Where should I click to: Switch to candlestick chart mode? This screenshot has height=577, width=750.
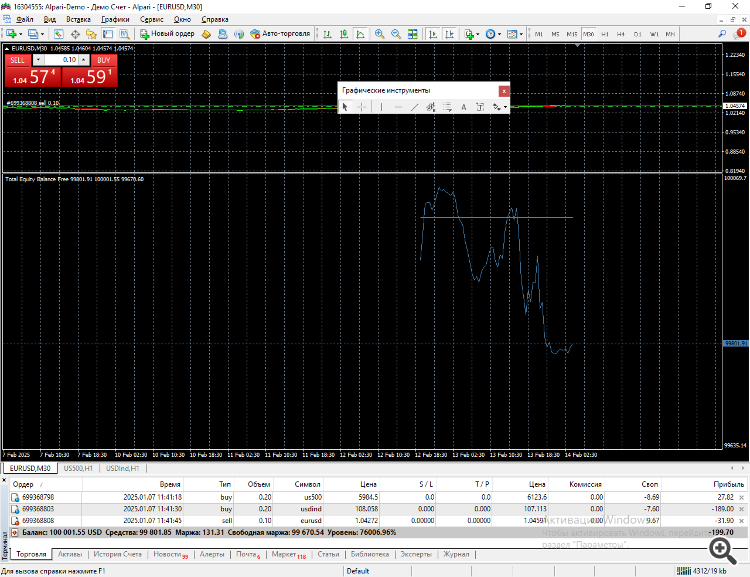pyautogui.click(x=344, y=34)
